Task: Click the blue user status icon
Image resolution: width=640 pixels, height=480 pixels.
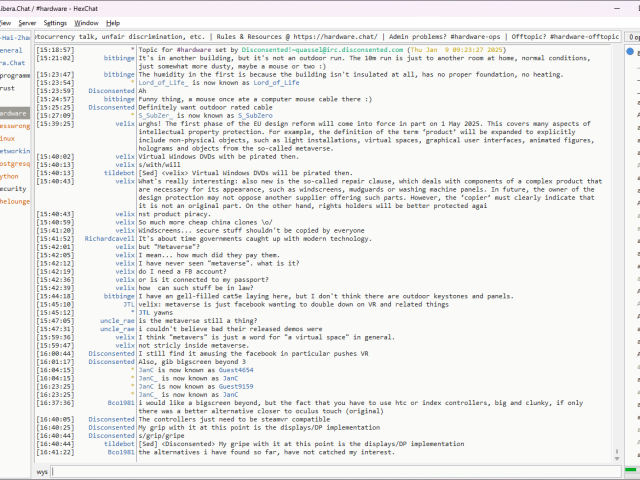Action: [630, 50]
